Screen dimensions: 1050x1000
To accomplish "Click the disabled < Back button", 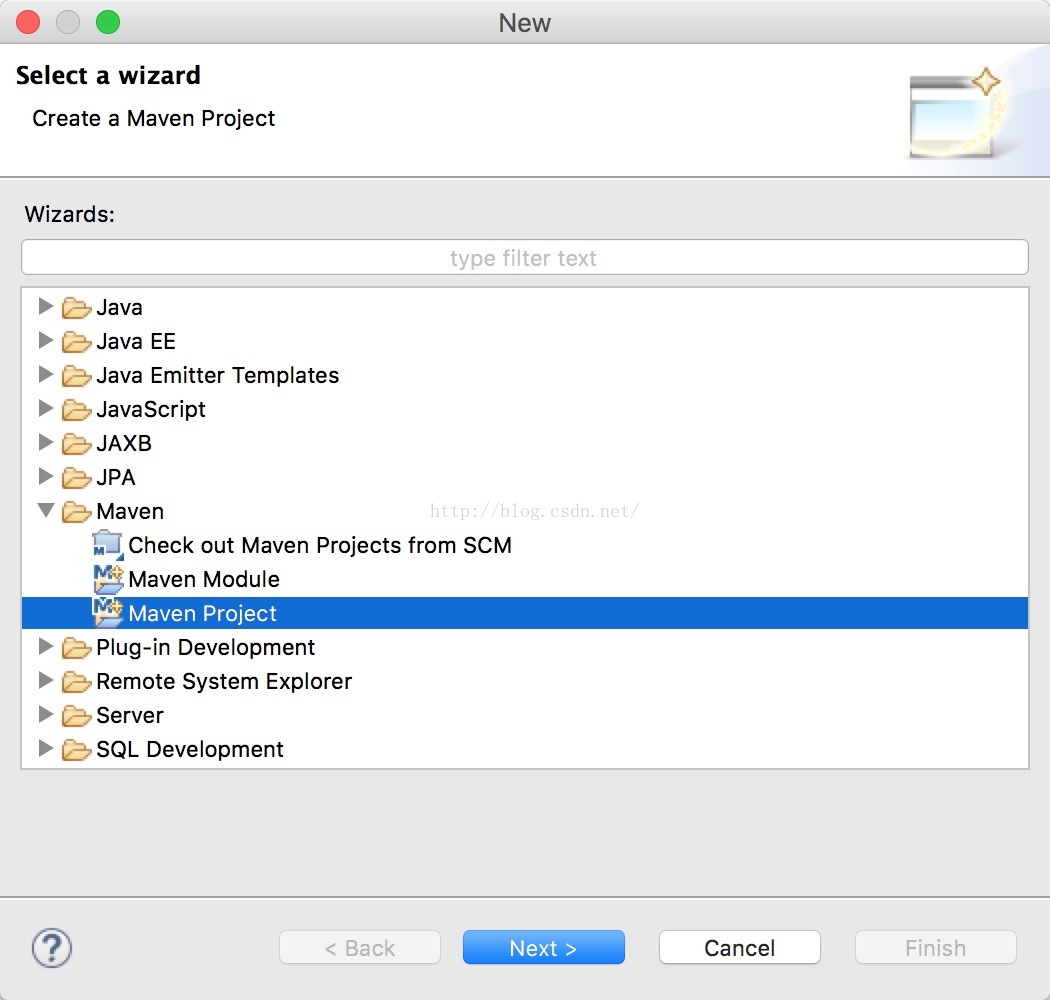I will (360, 948).
